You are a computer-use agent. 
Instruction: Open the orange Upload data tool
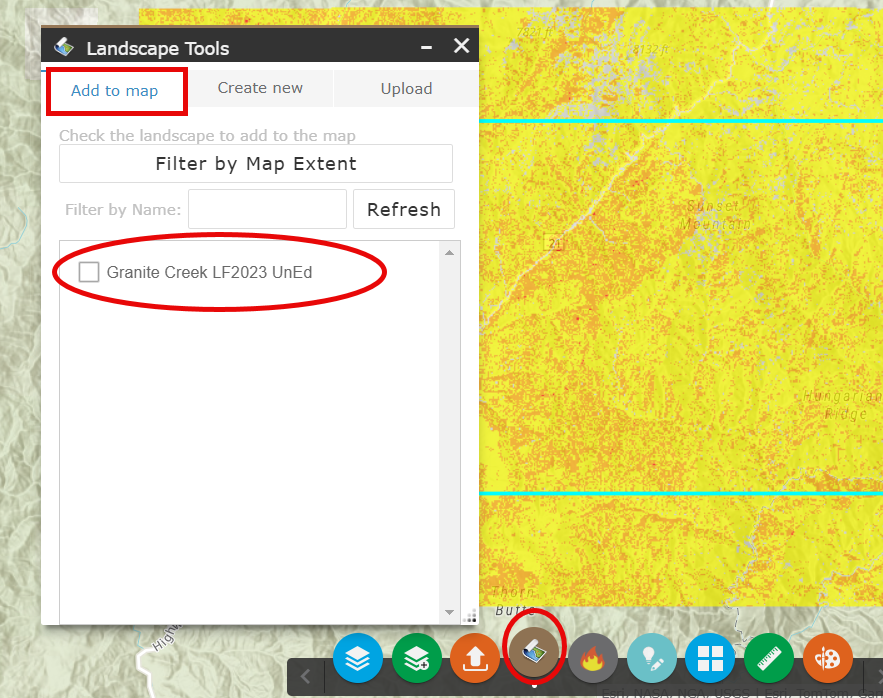click(475, 658)
